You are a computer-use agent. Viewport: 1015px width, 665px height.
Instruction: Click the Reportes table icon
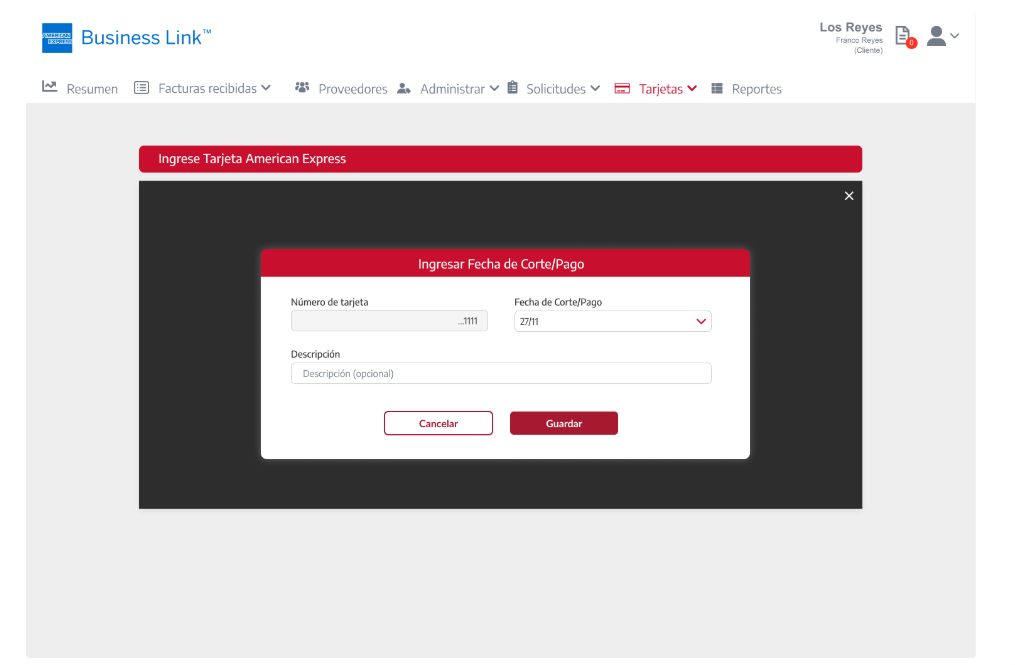coord(717,88)
